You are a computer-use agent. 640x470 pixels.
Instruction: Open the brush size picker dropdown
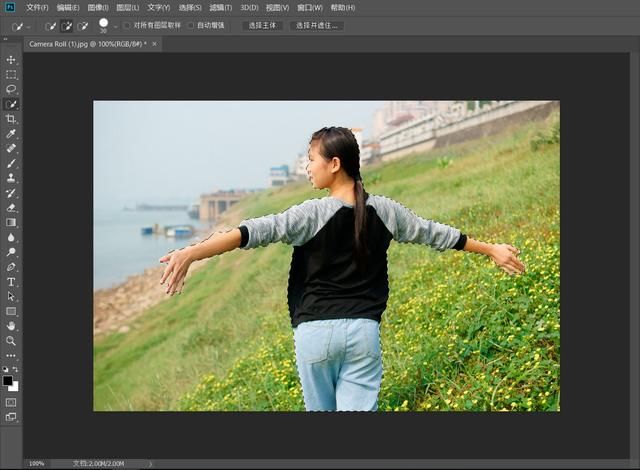coord(116,27)
